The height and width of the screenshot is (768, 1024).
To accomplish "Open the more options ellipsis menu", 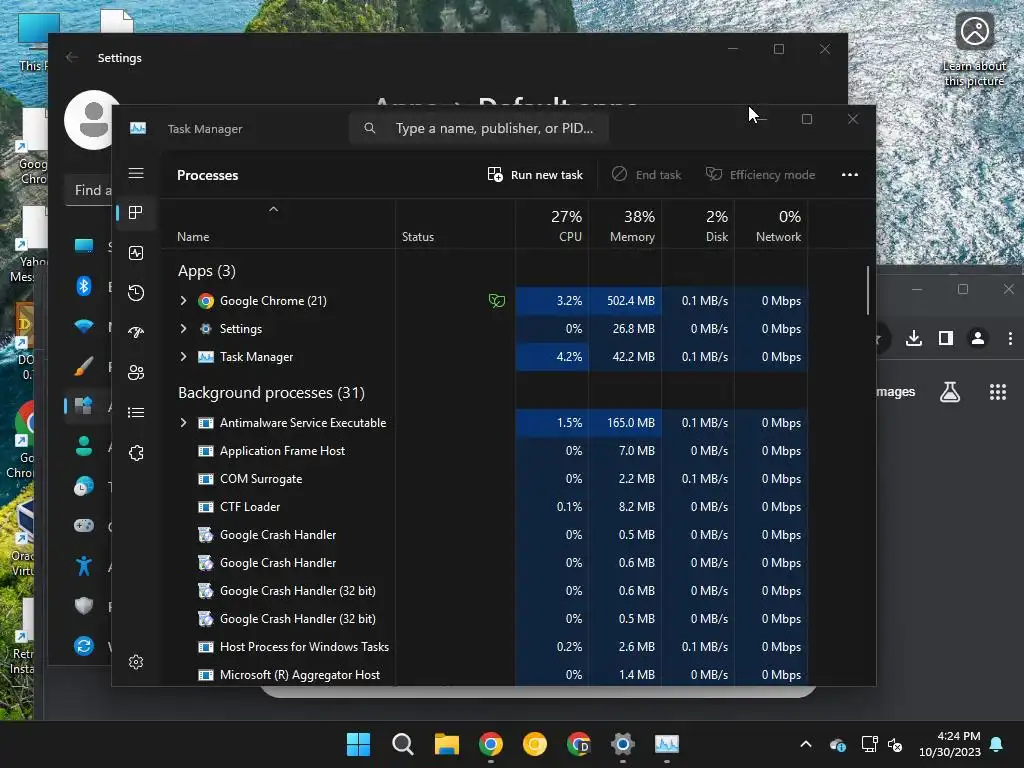I will pos(850,174).
